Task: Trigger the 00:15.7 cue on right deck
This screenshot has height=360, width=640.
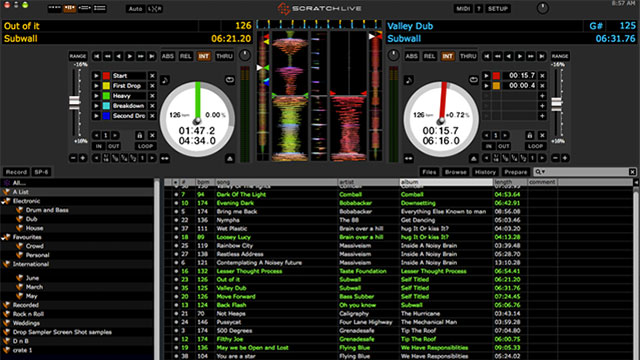Action: [486, 76]
